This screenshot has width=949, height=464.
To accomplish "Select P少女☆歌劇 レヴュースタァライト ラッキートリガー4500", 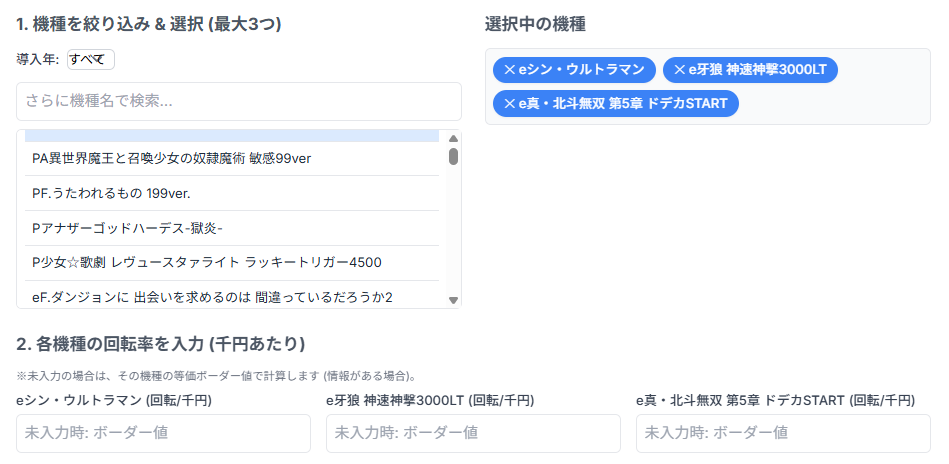I will pos(232,263).
